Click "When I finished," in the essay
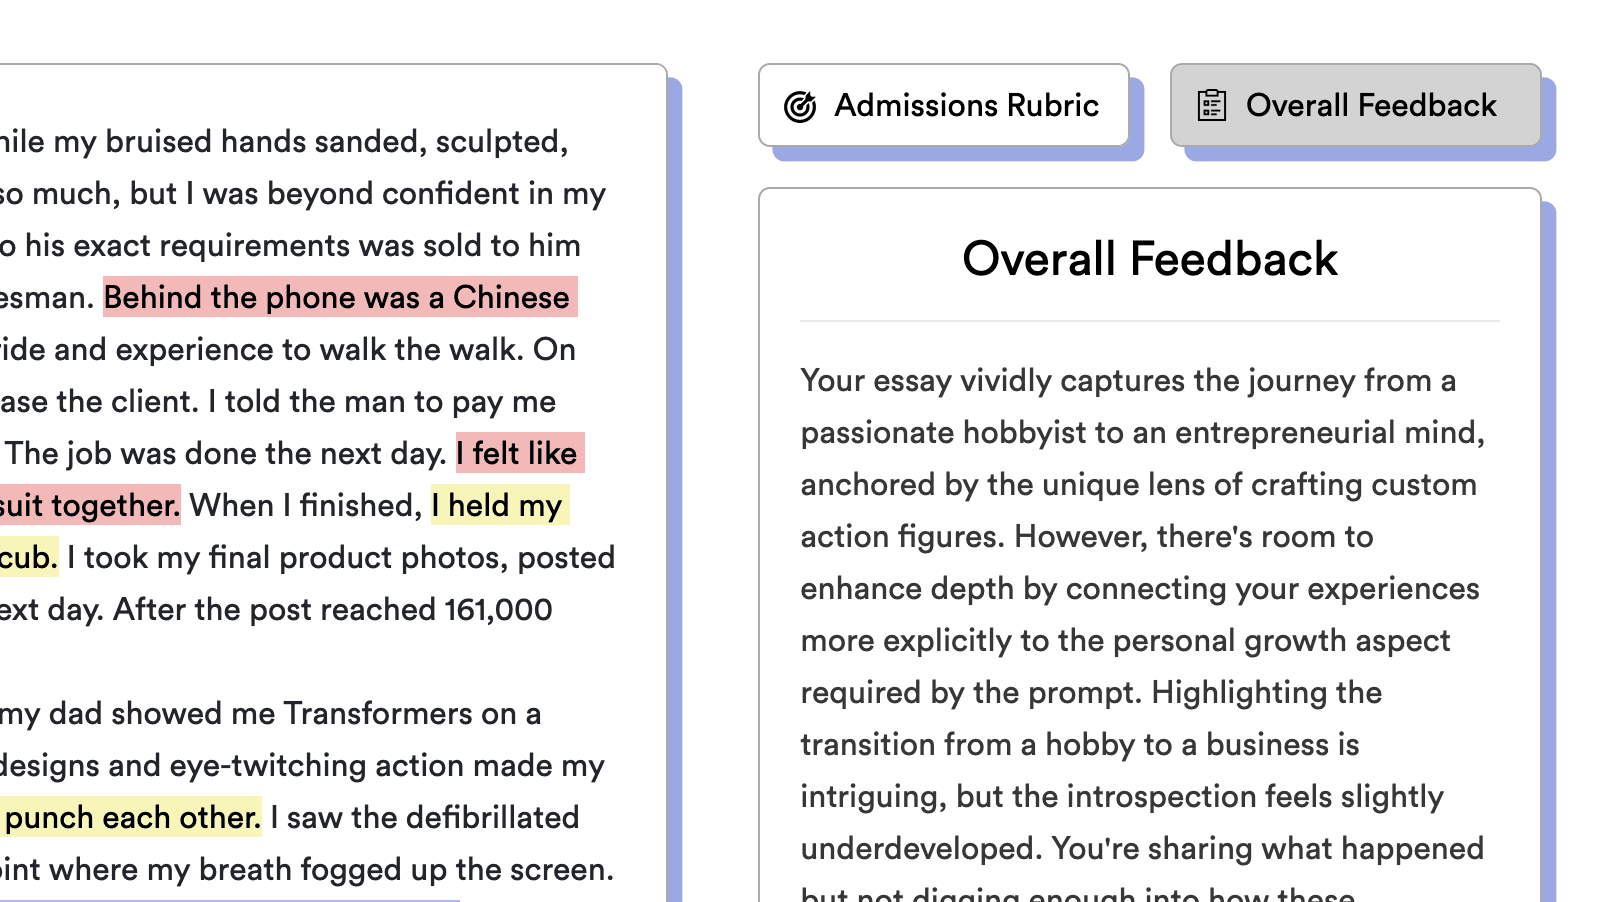Screen dimensions: 1602x902 click(x=306, y=505)
